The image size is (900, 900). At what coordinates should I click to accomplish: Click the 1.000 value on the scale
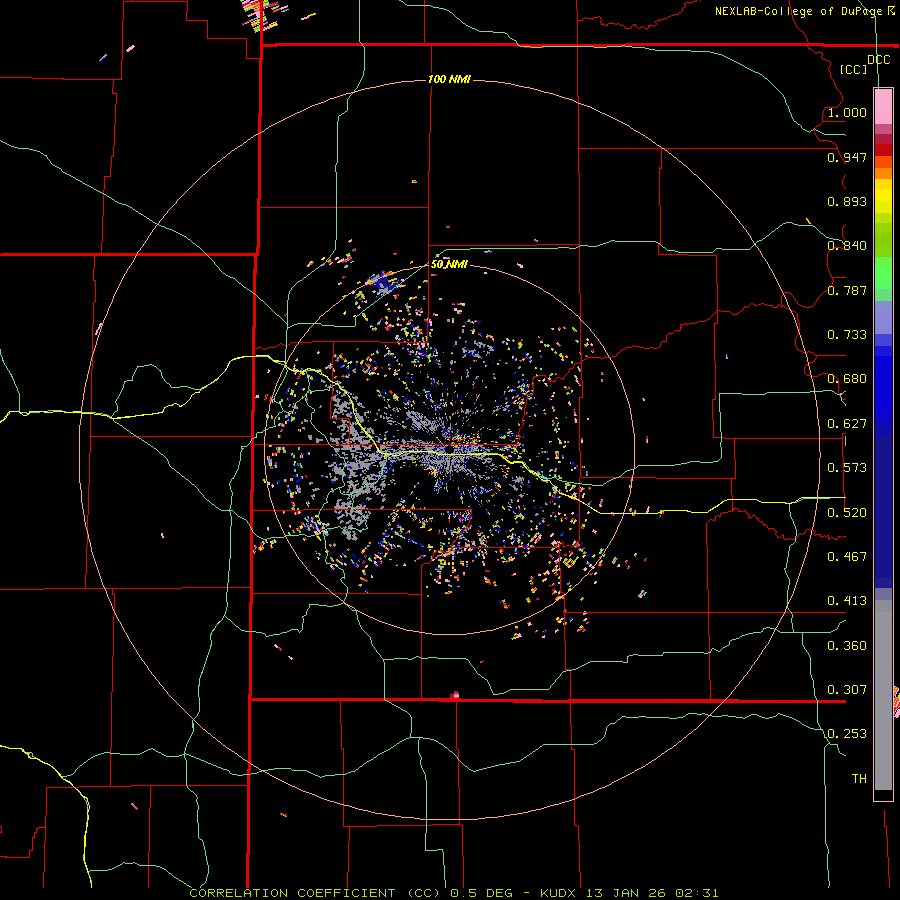[x=847, y=112]
